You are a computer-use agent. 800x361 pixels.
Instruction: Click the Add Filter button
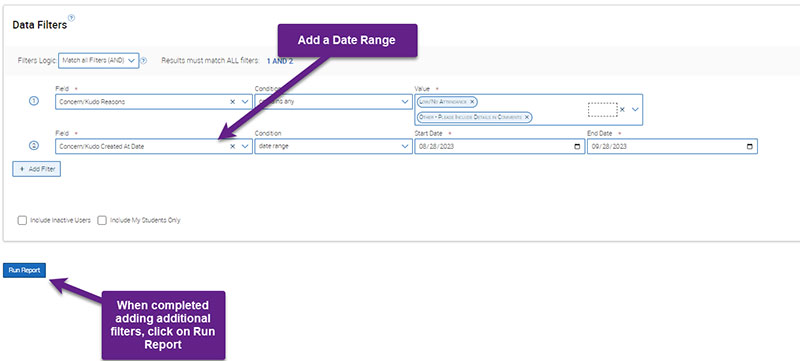pos(37,169)
